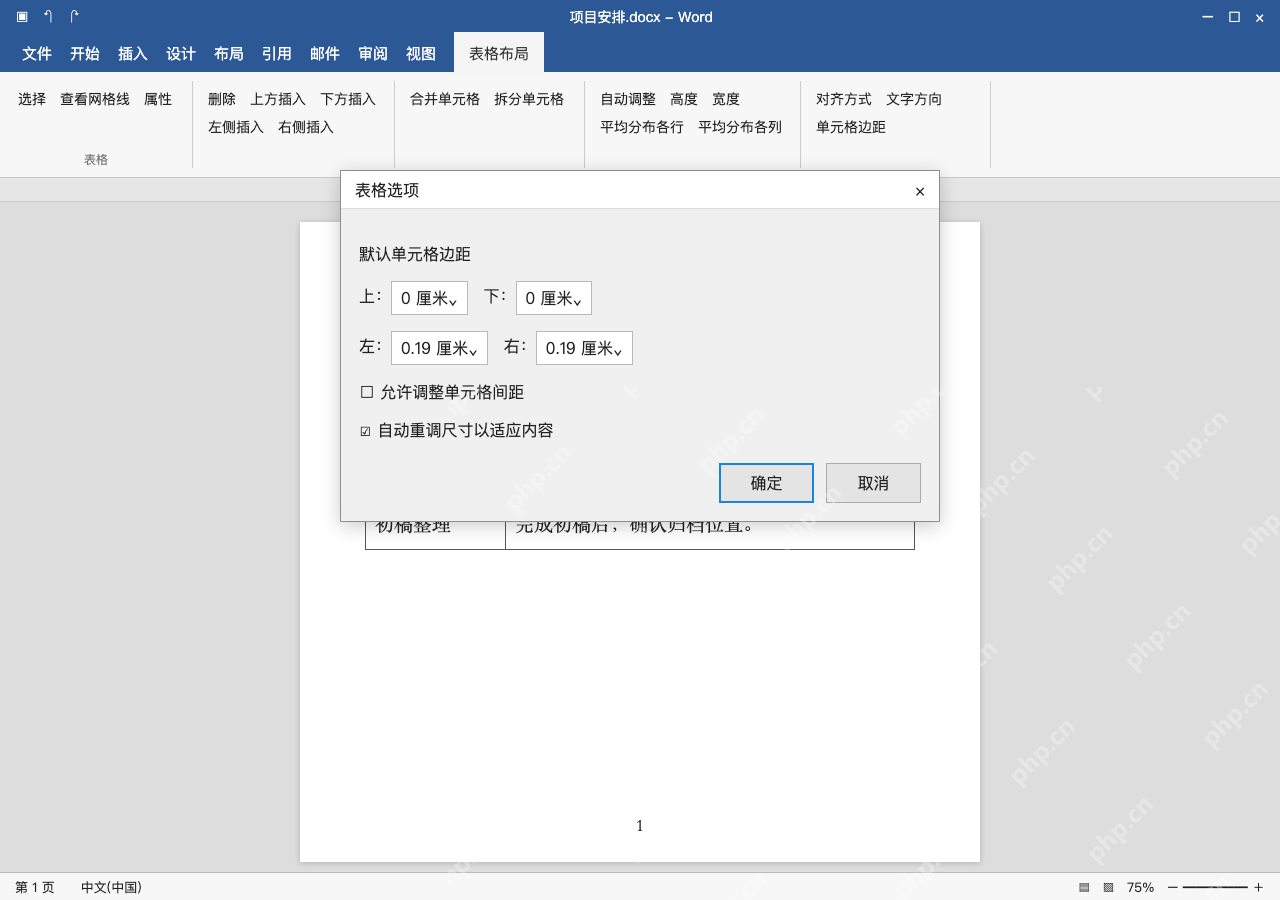Click 上方插入 command
The width and height of the screenshot is (1280, 900).
(278, 99)
